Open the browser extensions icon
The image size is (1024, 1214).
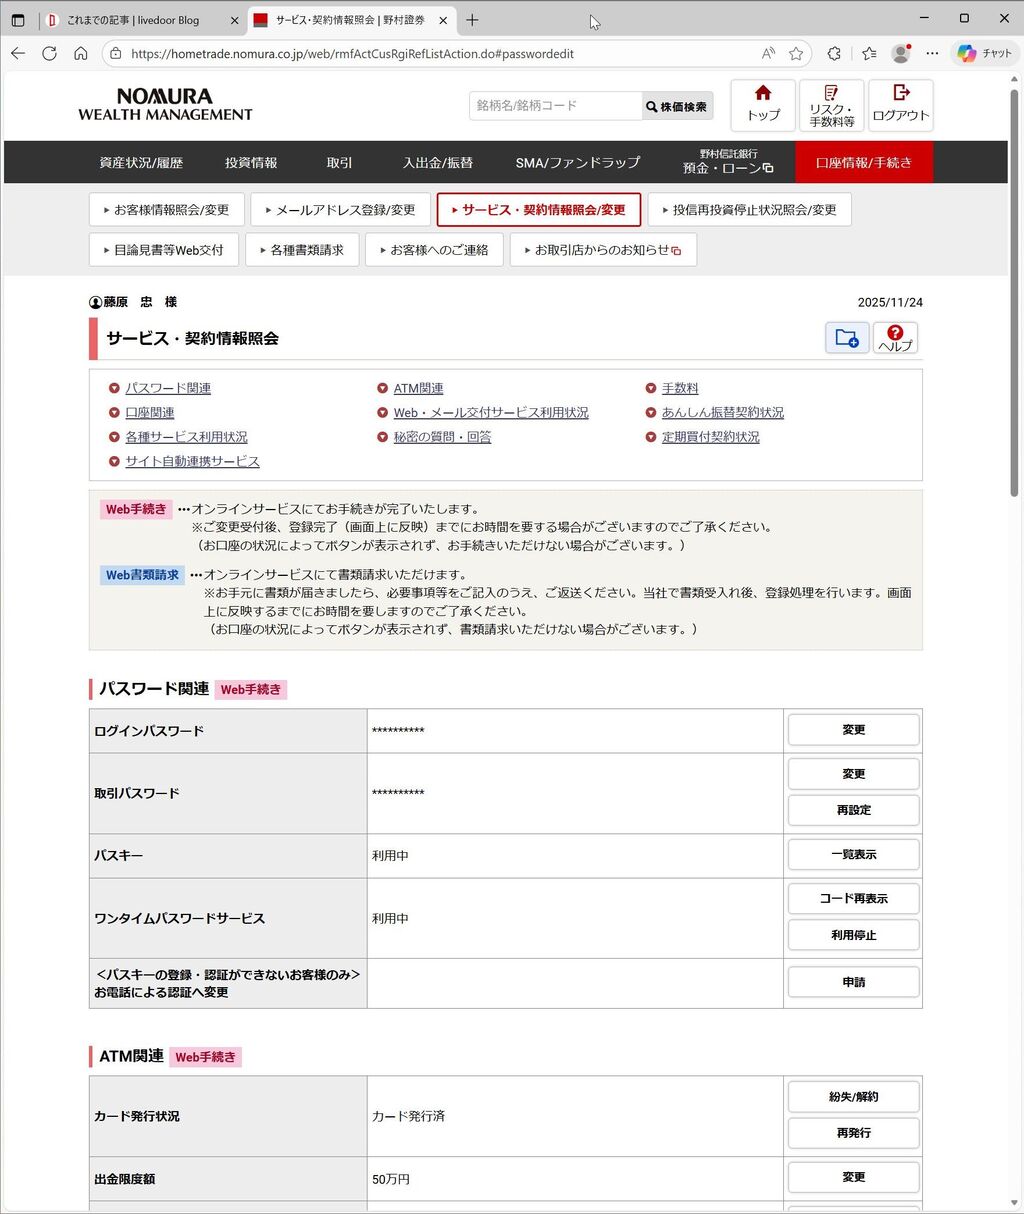pos(835,53)
